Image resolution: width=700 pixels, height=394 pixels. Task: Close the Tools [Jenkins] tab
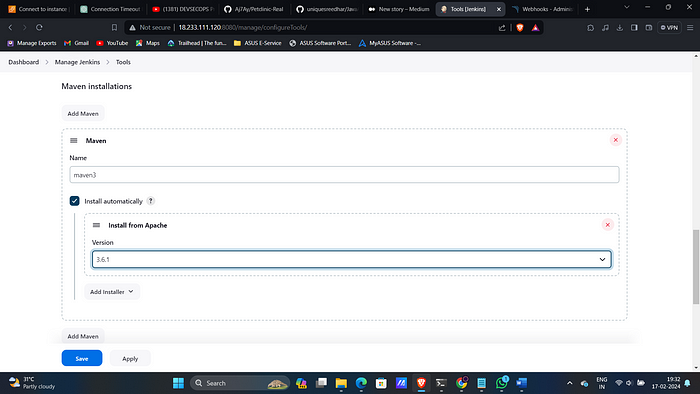(499, 9)
